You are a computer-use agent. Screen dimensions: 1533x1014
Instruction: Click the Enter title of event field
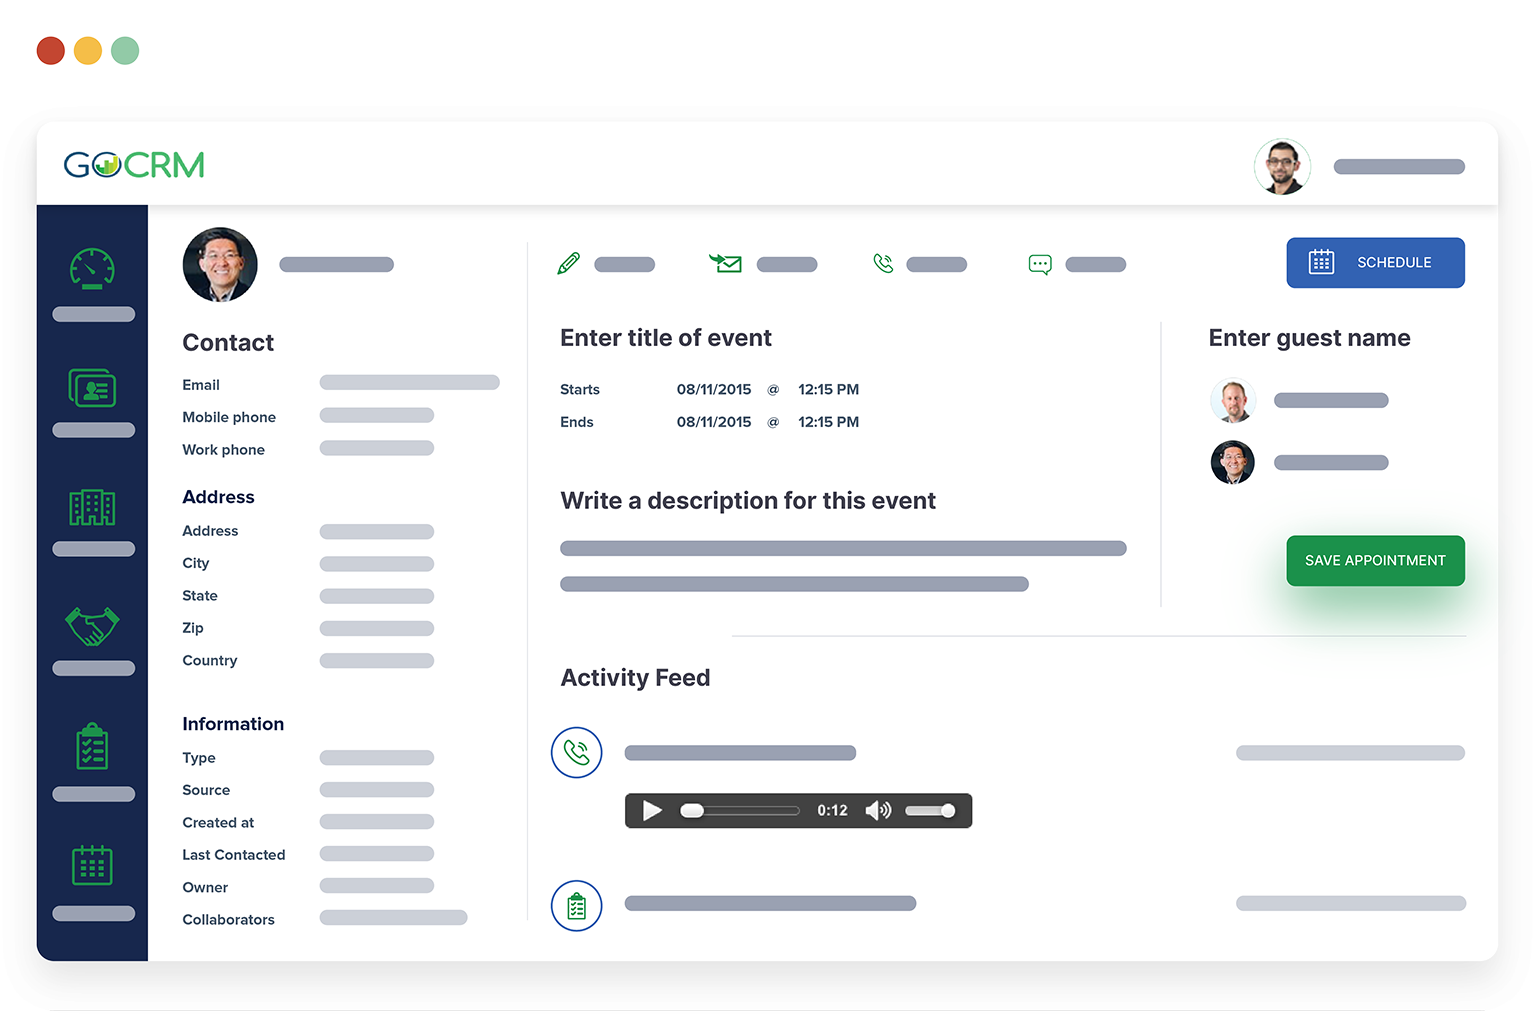click(666, 338)
